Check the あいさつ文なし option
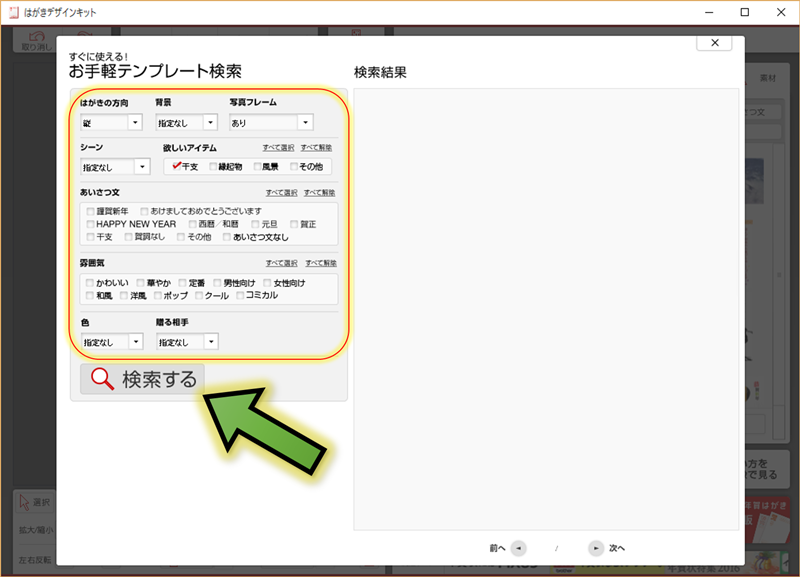 (227, 237)
